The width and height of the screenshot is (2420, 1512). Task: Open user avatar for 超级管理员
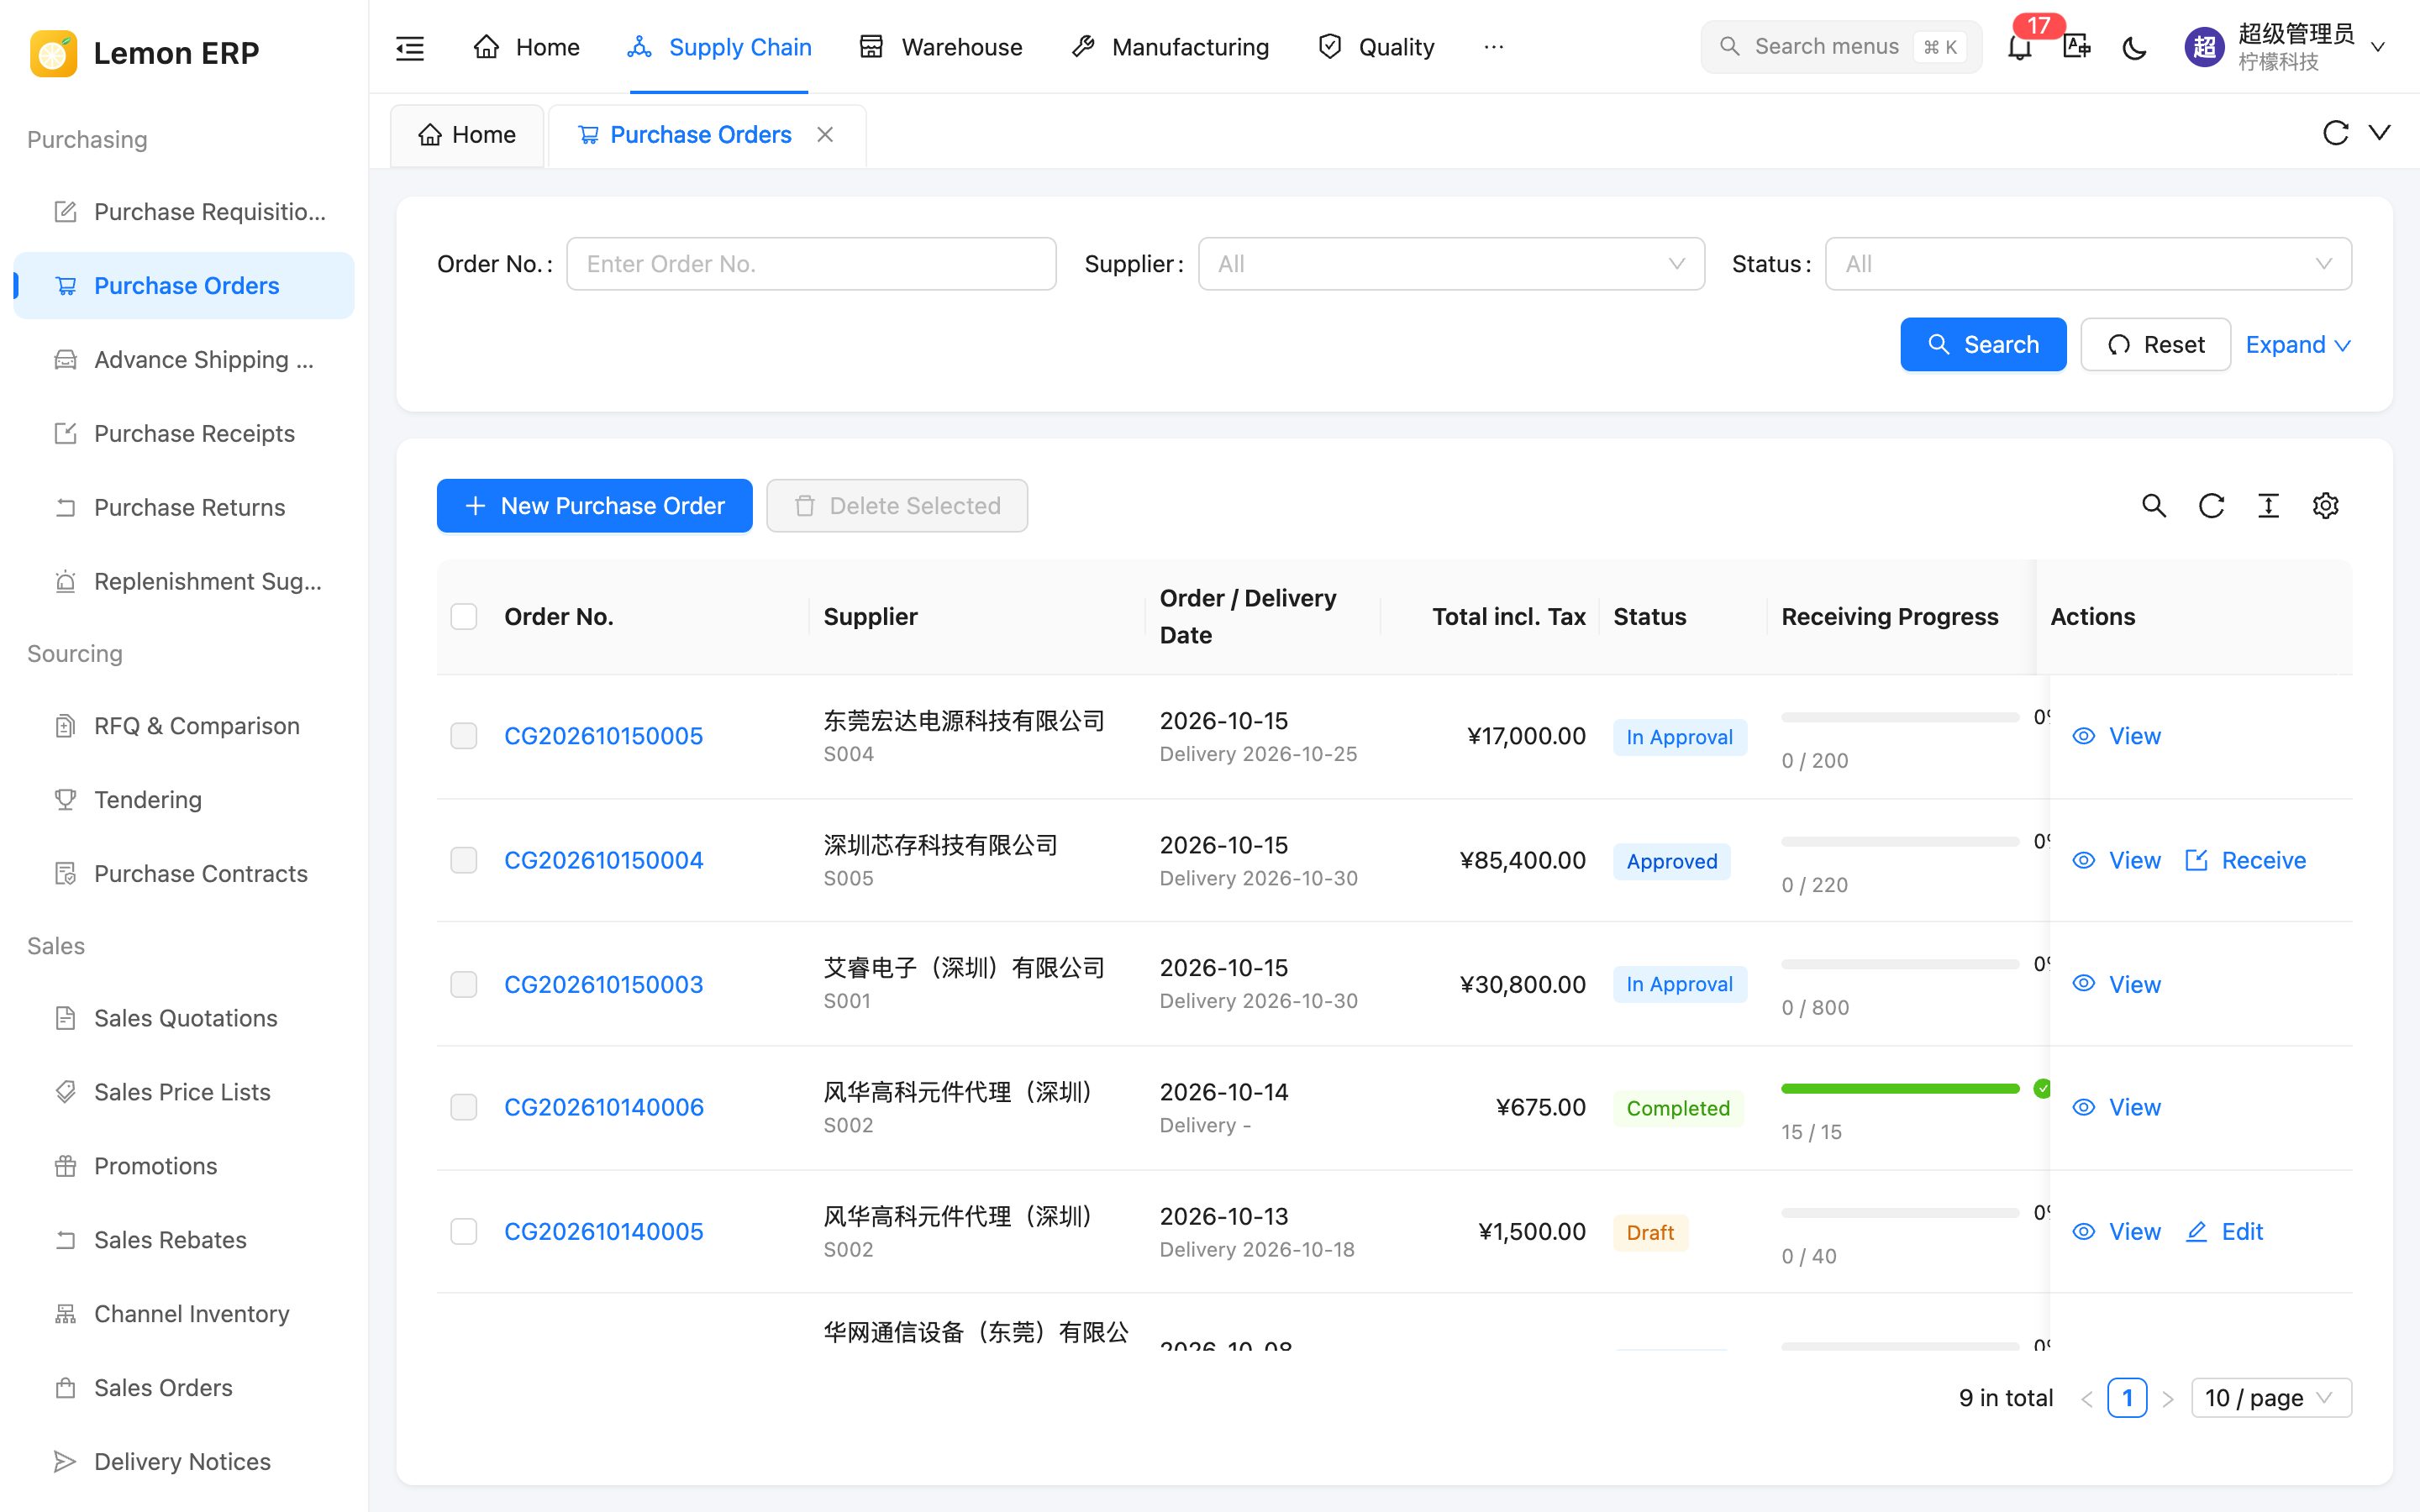(x=2204, y=47)
